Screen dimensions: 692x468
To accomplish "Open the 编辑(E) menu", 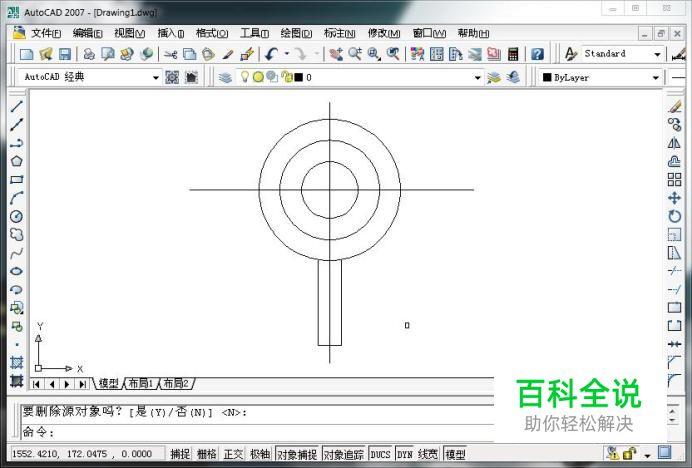I will [x=87, y=33].
